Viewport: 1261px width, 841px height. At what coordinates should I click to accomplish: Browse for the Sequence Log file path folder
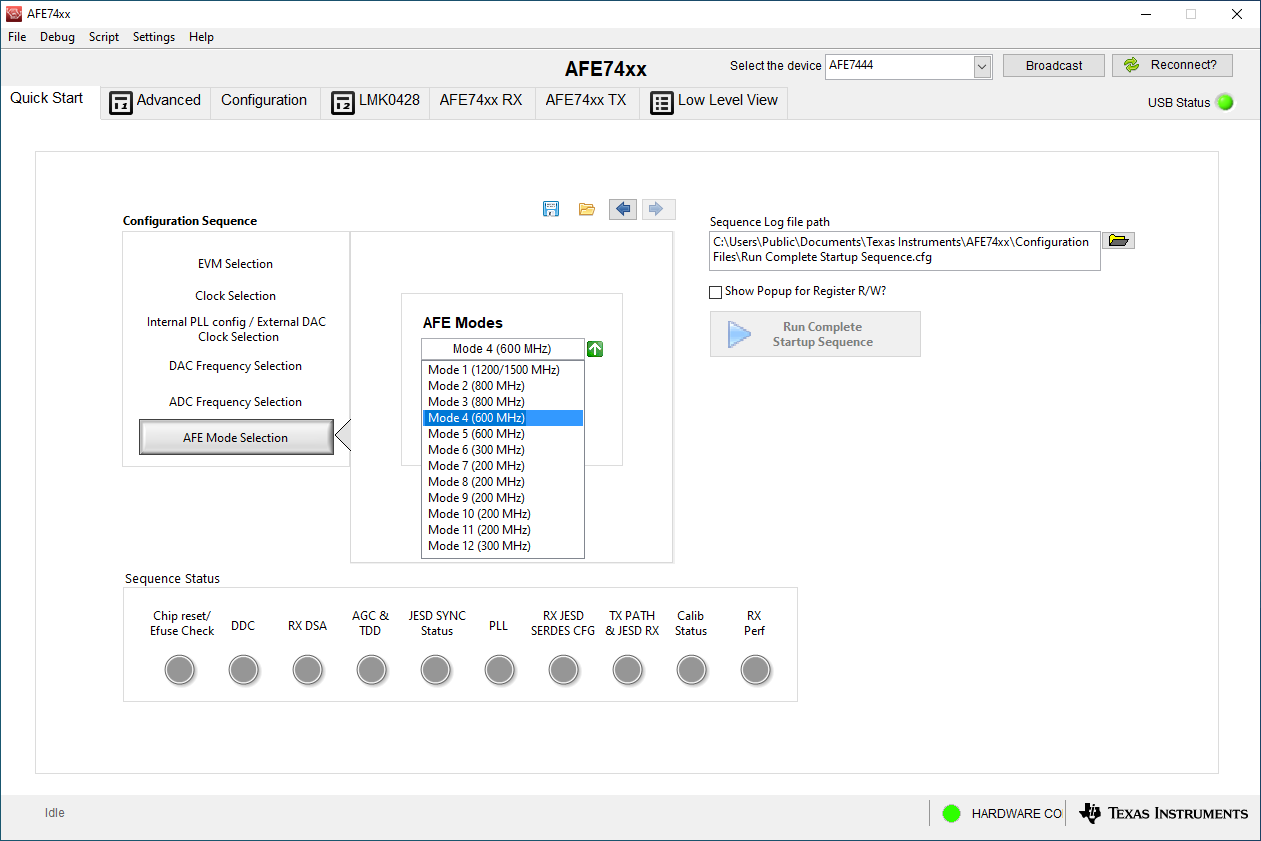click(1118, 240)
